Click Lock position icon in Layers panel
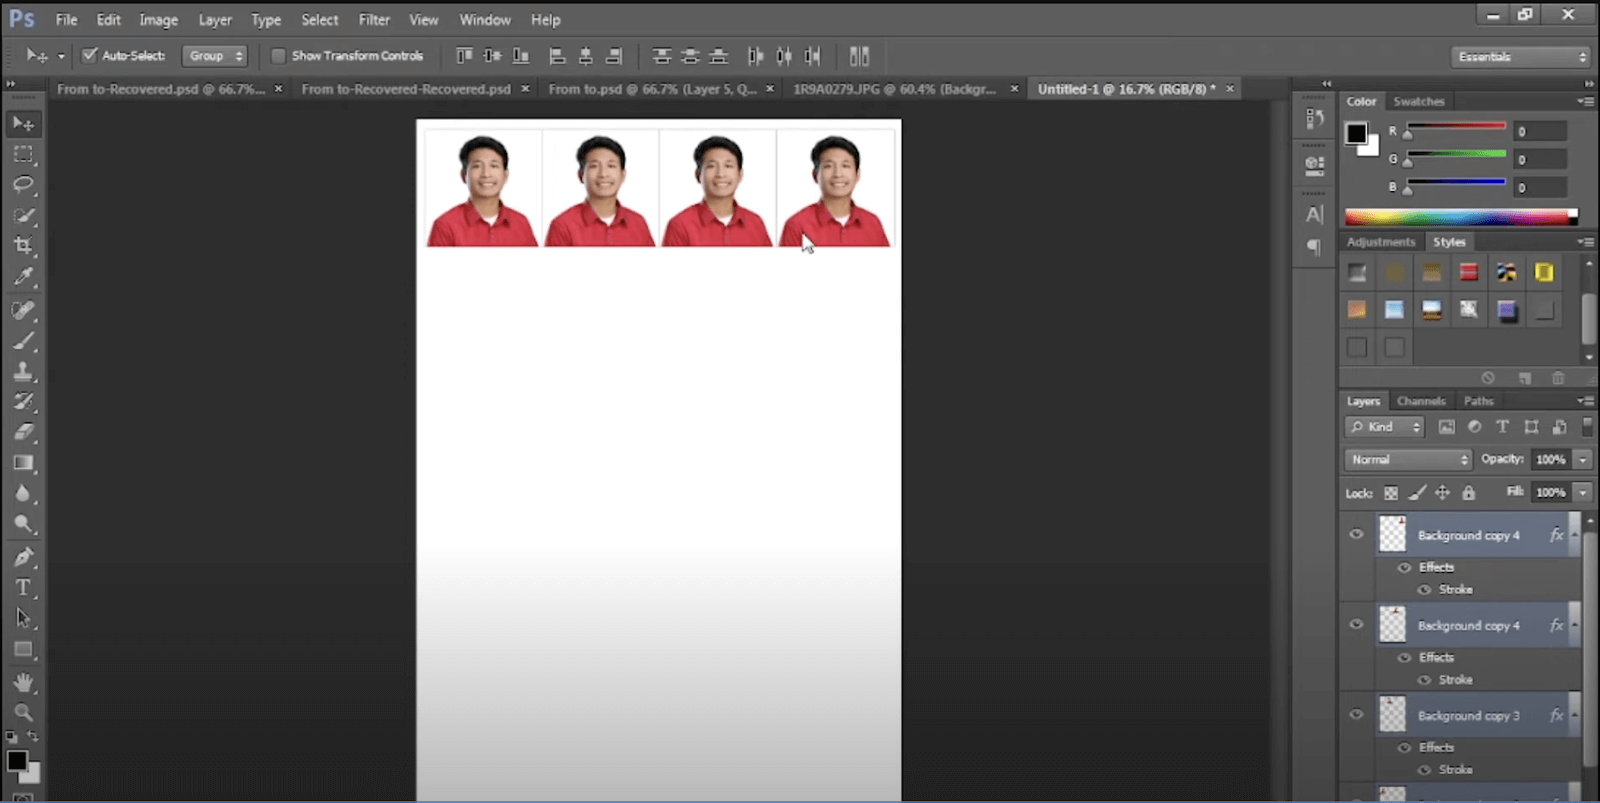1600x803 pixels. point(1442,492)
